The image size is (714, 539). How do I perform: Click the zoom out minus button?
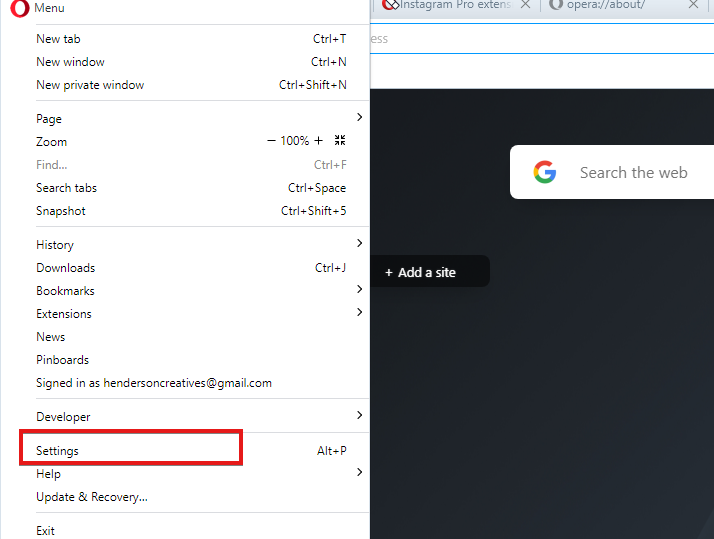(271, 141)
